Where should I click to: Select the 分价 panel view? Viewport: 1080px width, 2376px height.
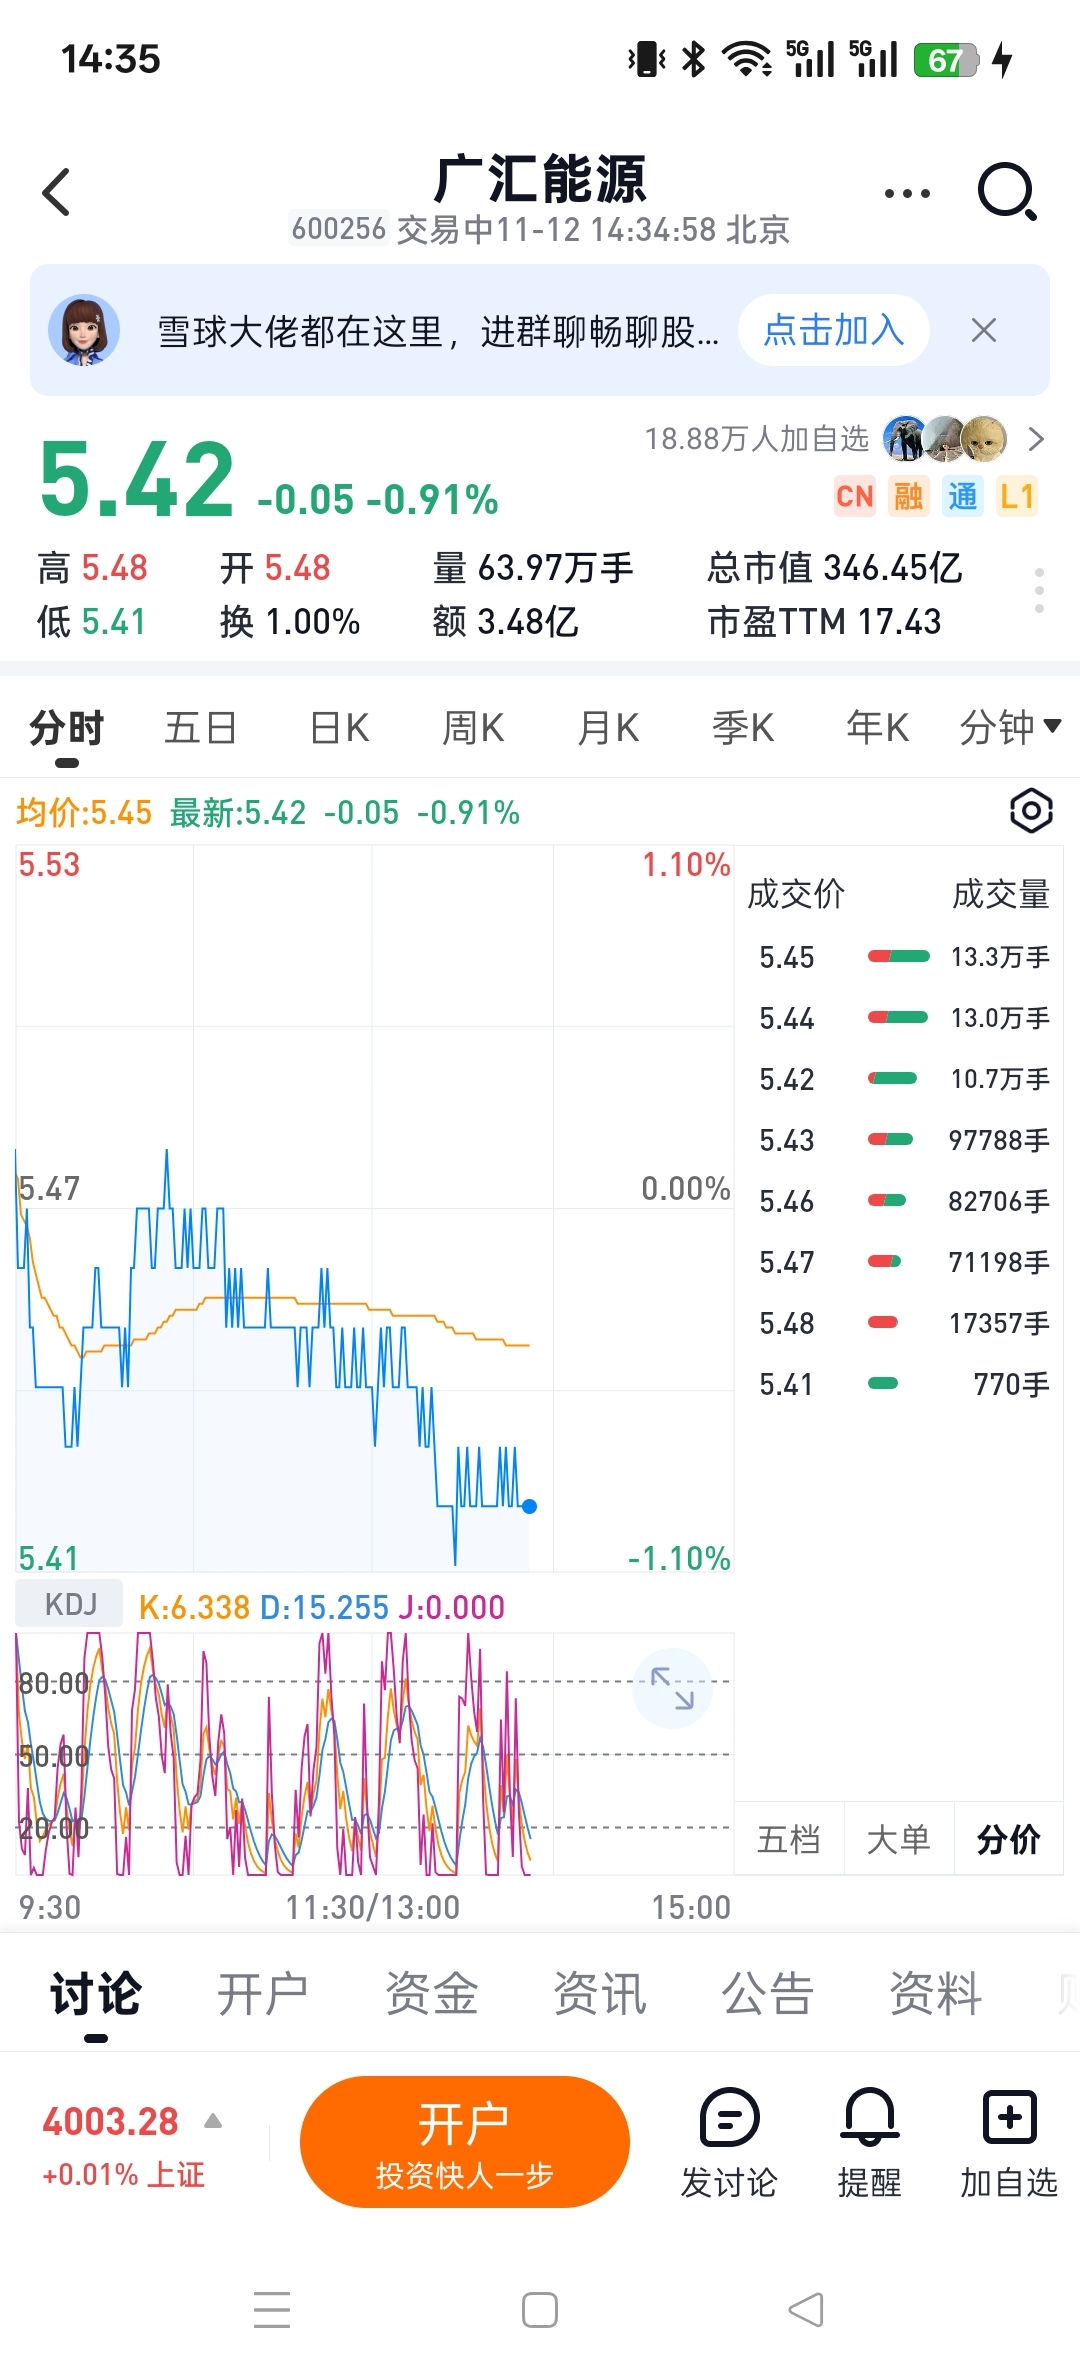pos(1008,1839)
